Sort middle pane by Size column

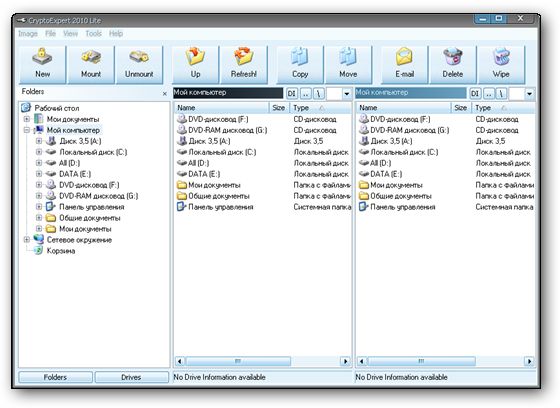coord(279,108)
